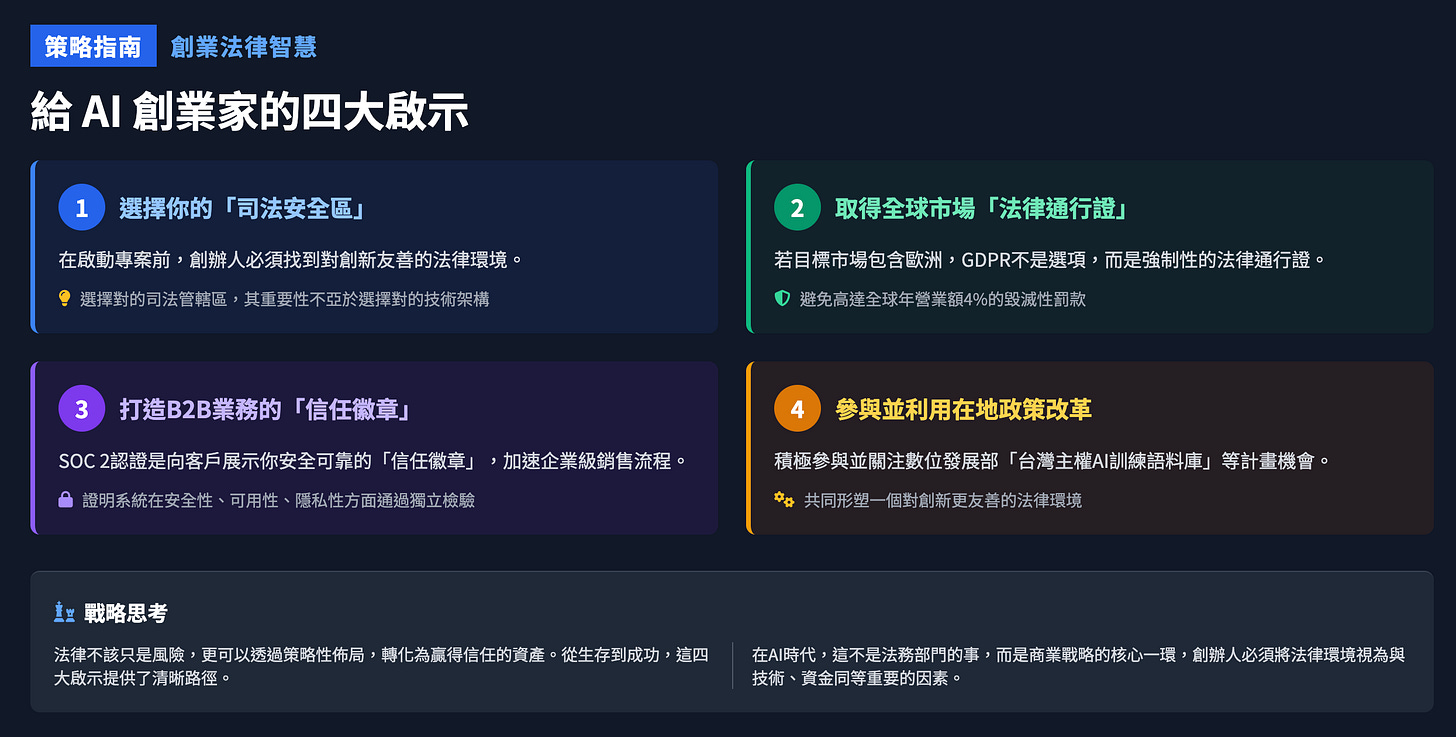The width and height of the screenshot is (1456, 737).
Task: Click the orange number 4 circle
Action: [797, 408]
